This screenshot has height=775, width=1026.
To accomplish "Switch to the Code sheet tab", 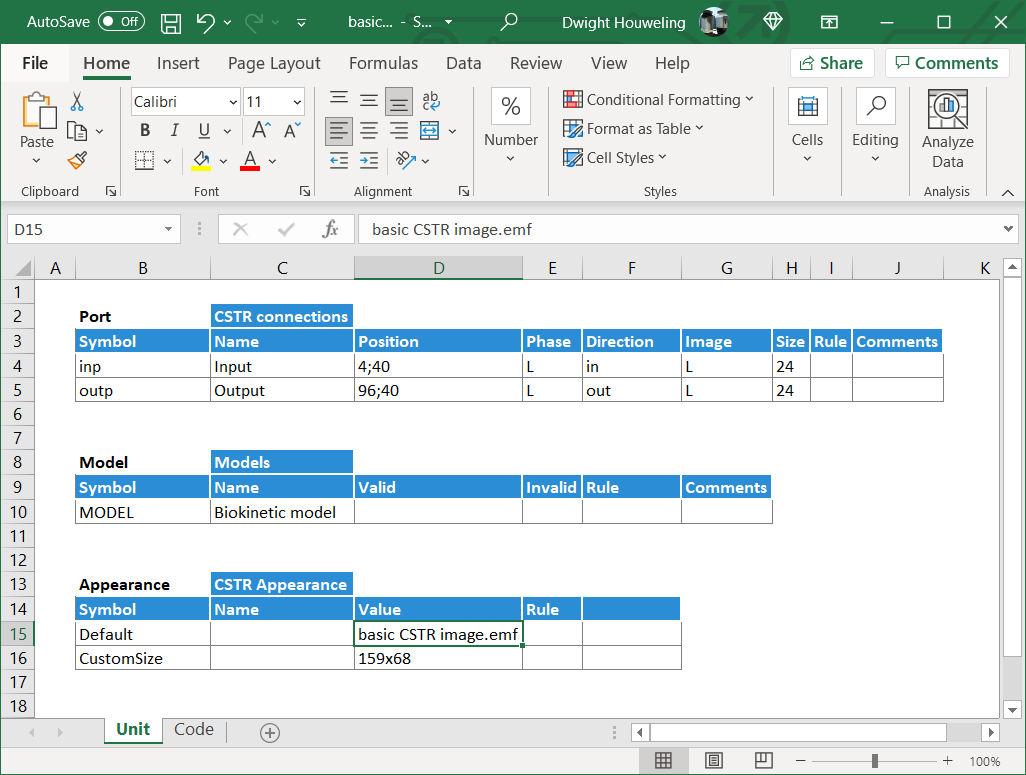I will coord(194,730).
